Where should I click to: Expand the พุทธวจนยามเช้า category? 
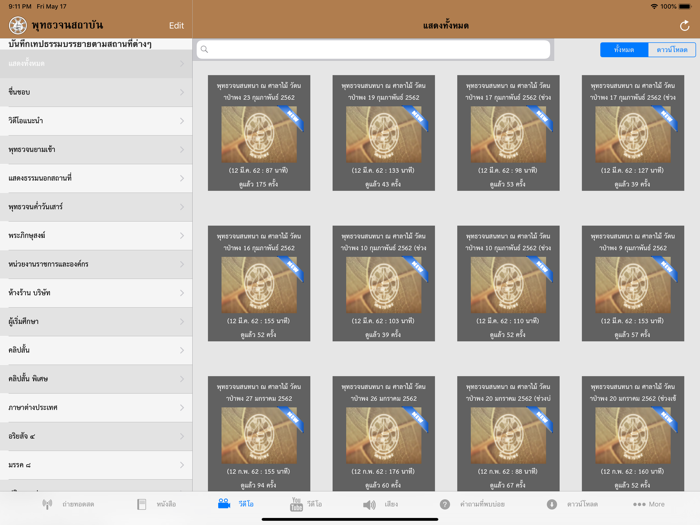pyautogui.click(x=96, y=150)
